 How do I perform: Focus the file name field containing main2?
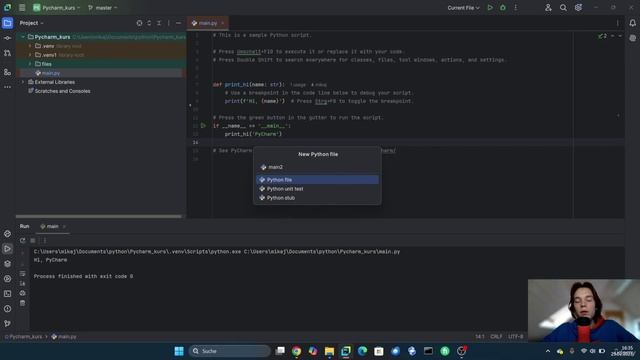[x=318, y=167]
